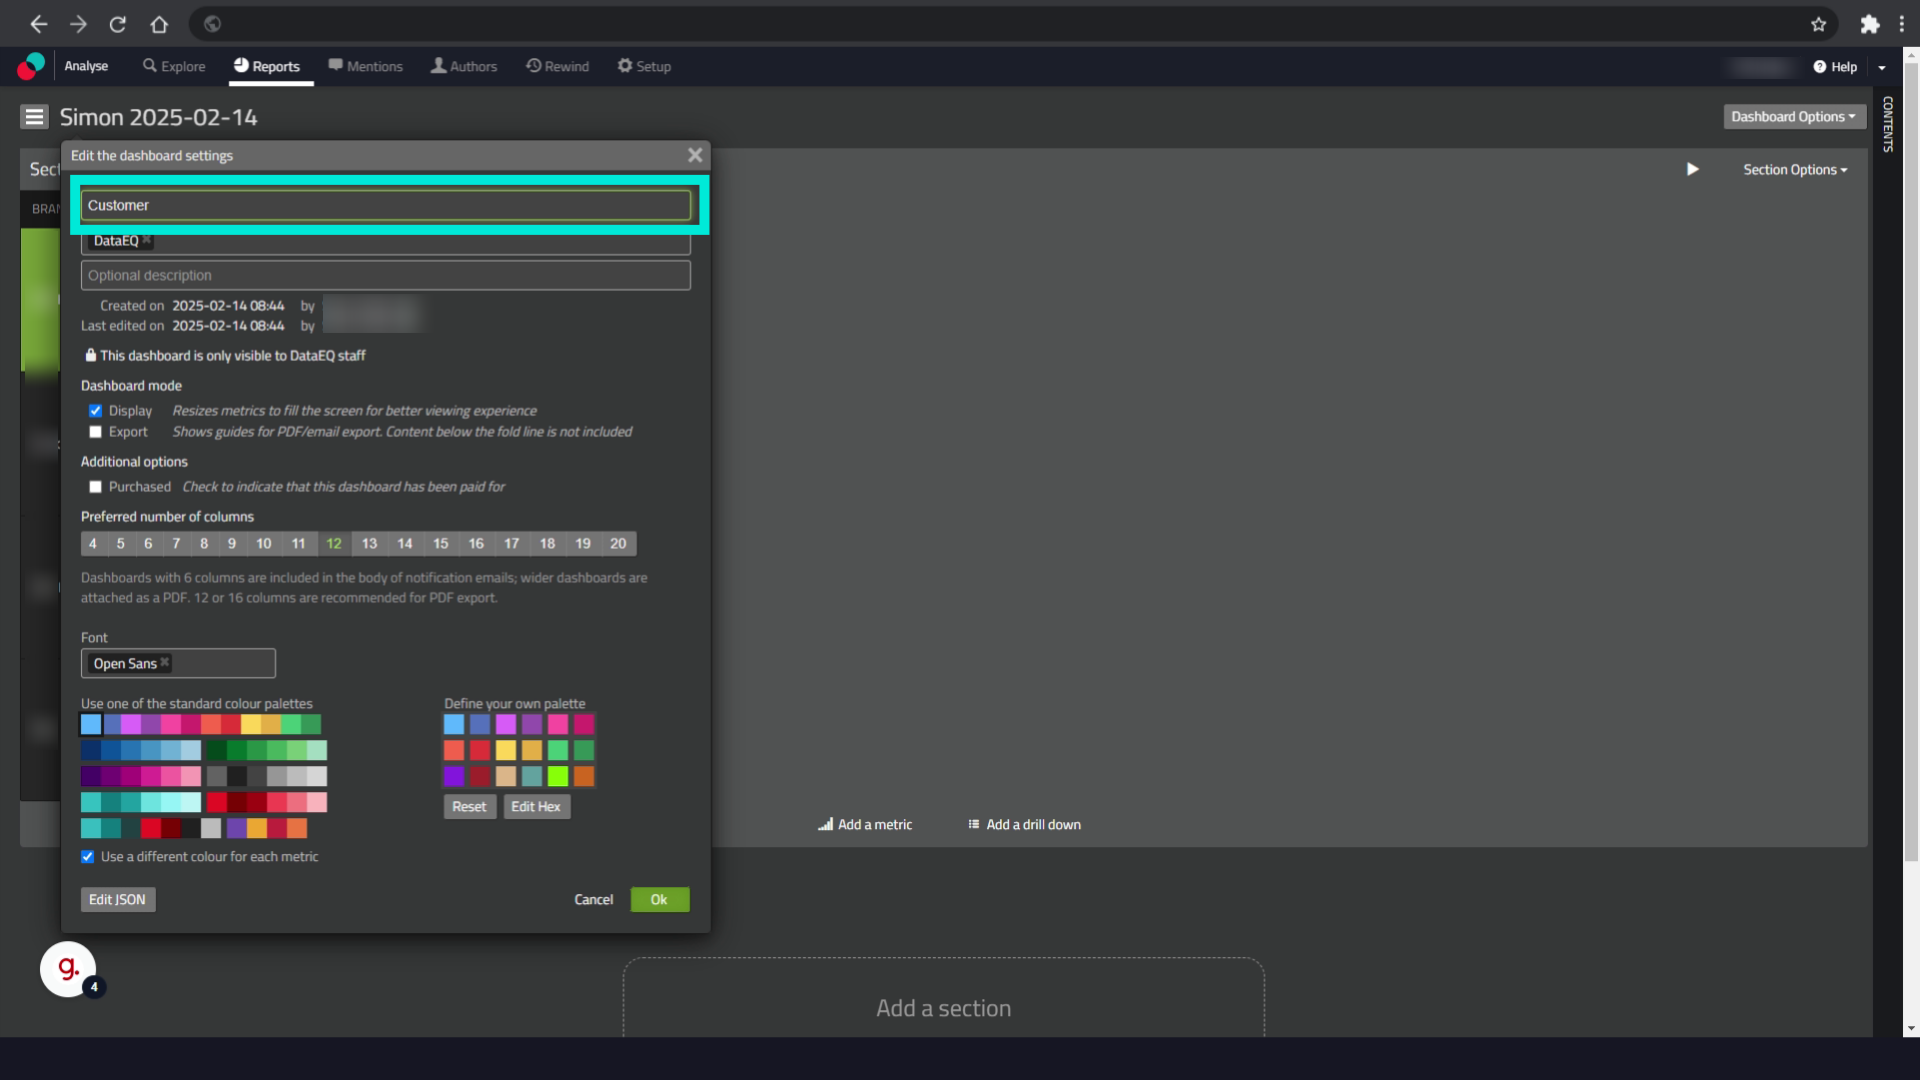Image resolution: width=1920 pixels, height=1080 pixels.
Task: Switch to the Explore tab
Action: (174, 66)
